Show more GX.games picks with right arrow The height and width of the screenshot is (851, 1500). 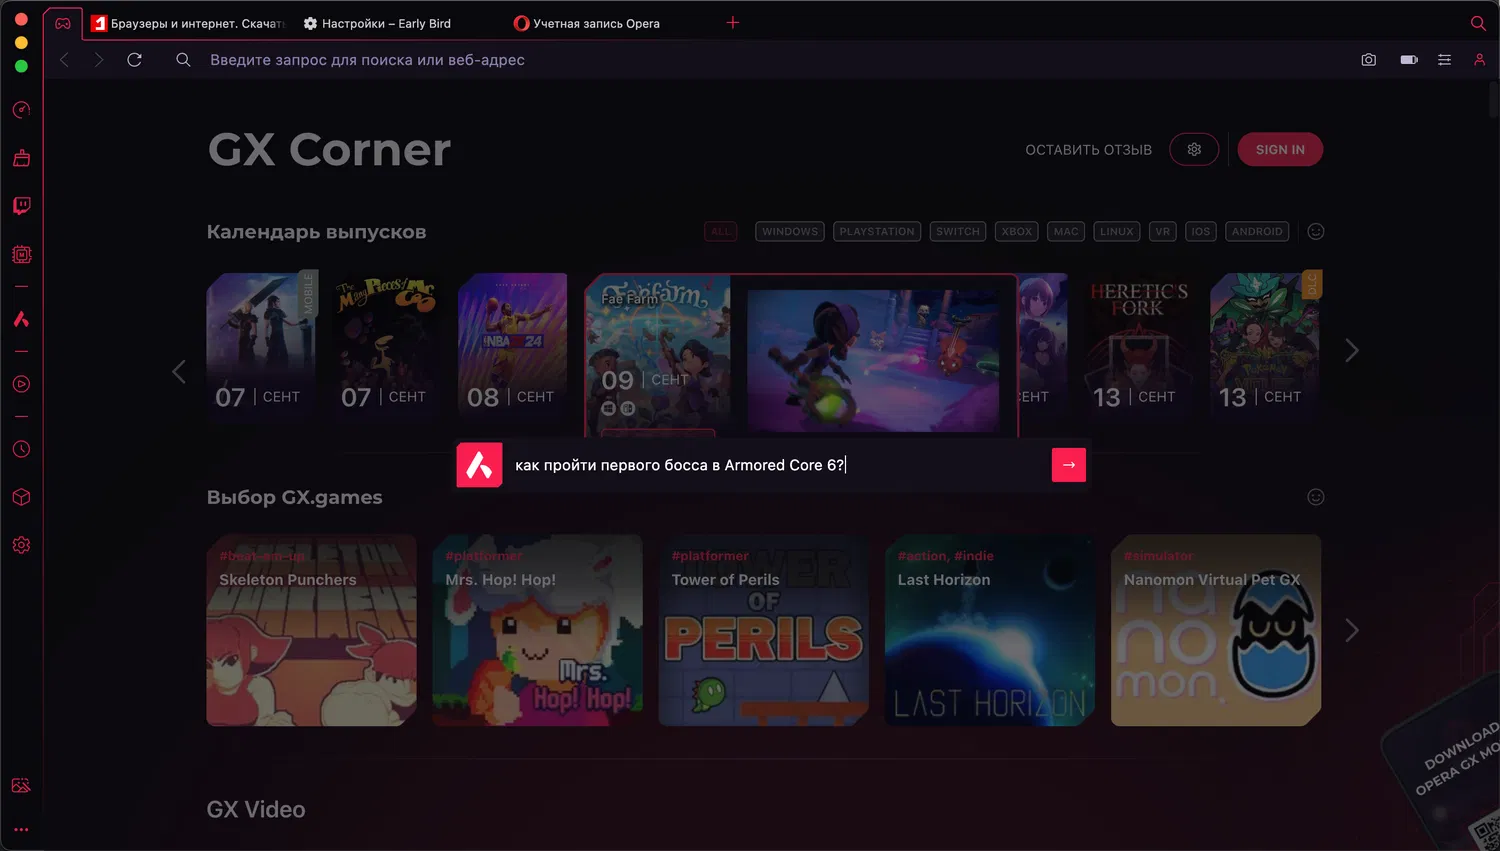pos(1352,630)
